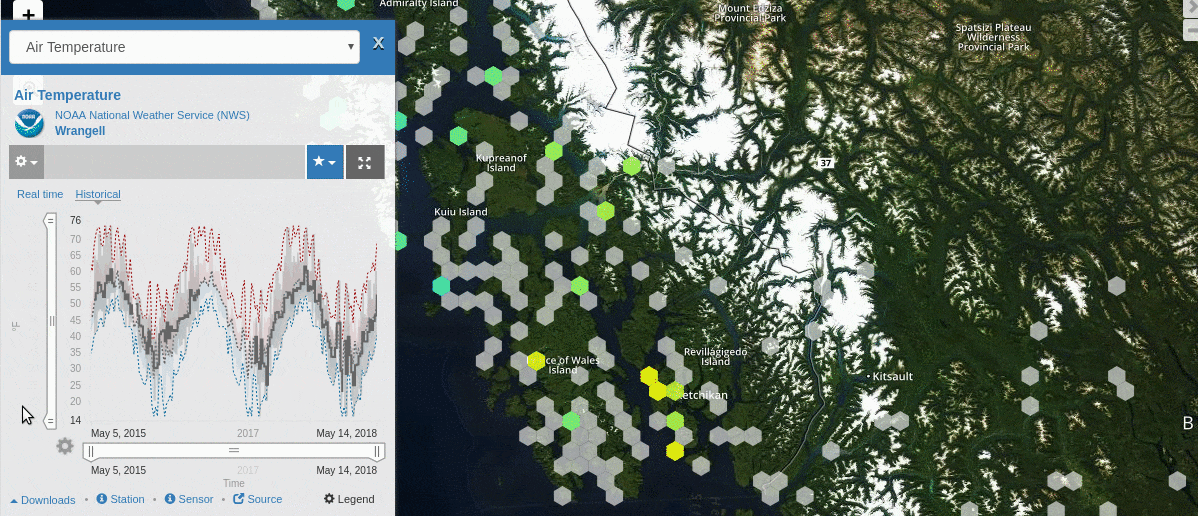This screenshot has width=1198, height=516.
Task: Open the star favorites dropdown
Action: 325,162
